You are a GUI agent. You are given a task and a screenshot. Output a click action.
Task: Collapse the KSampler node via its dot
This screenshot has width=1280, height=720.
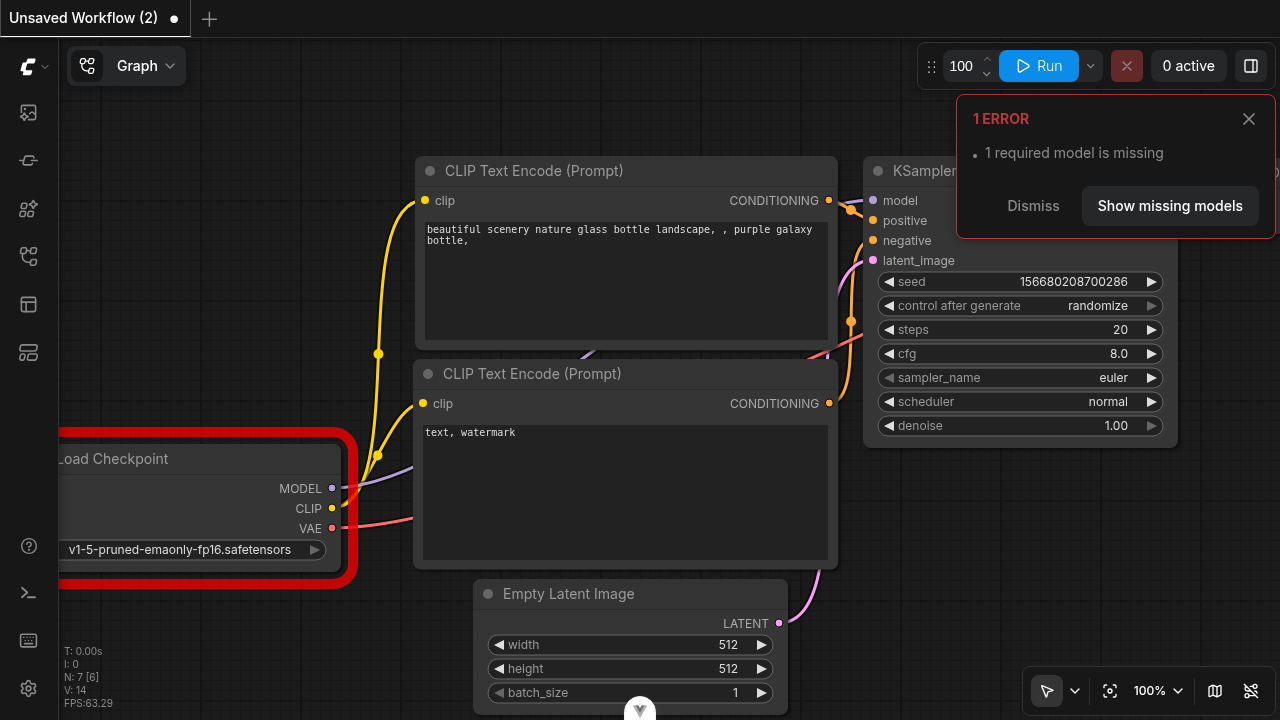(x=878, y=171)
